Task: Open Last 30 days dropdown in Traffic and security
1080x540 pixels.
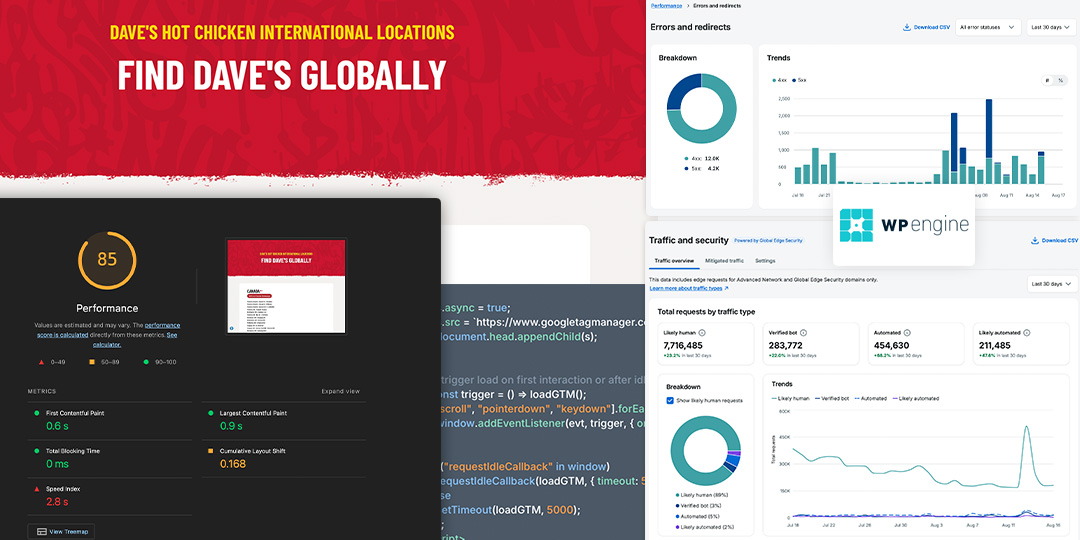Action: (x=1051, y=283)
